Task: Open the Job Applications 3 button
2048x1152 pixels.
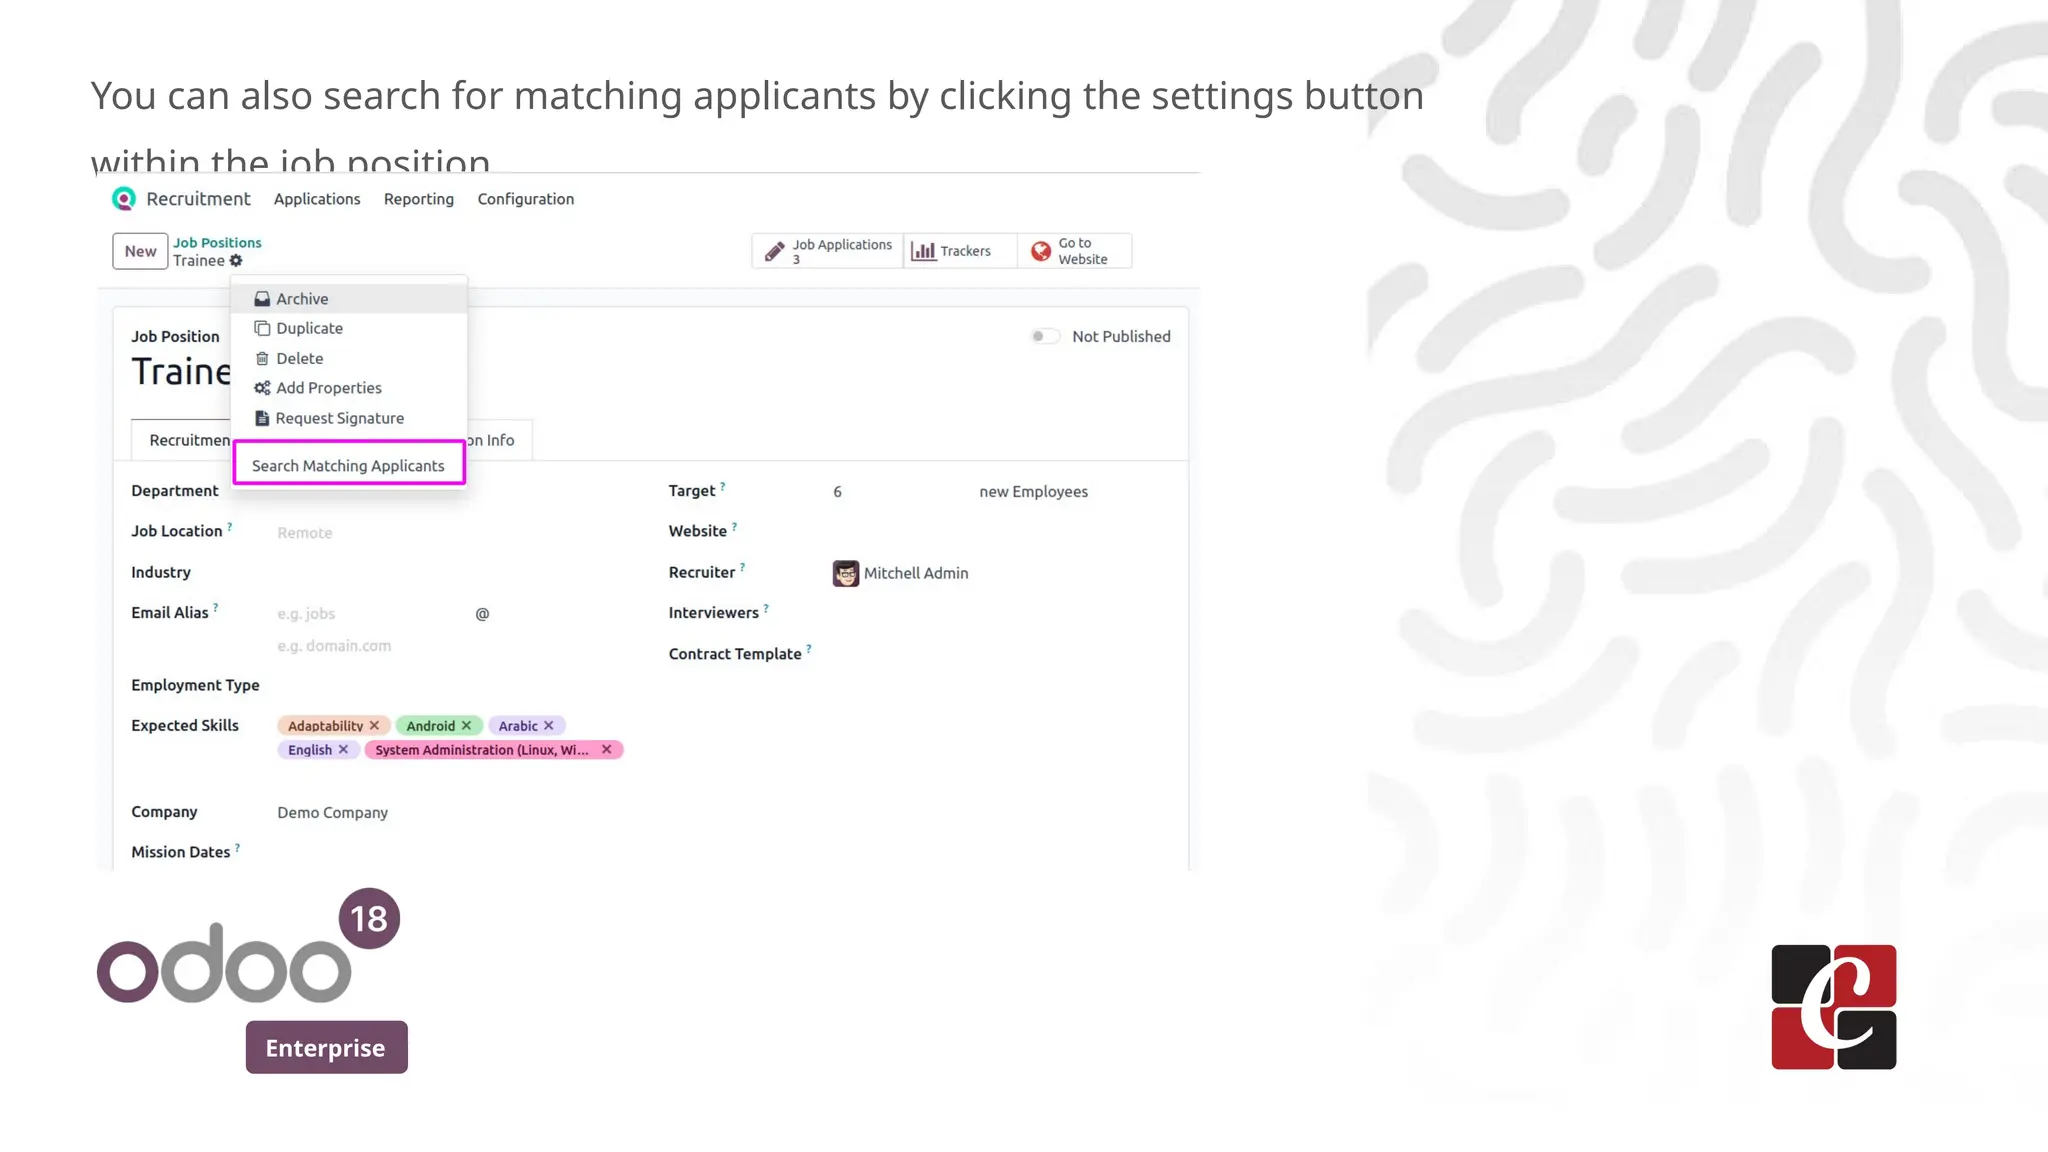Action: [828, 251]
